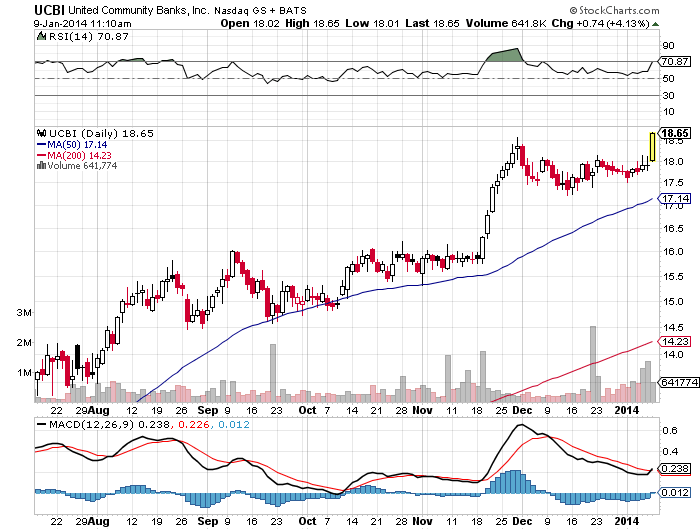Click the 2014 label on price date axis
This screenshot has height=530, width=700.
(x=627, y=410)
